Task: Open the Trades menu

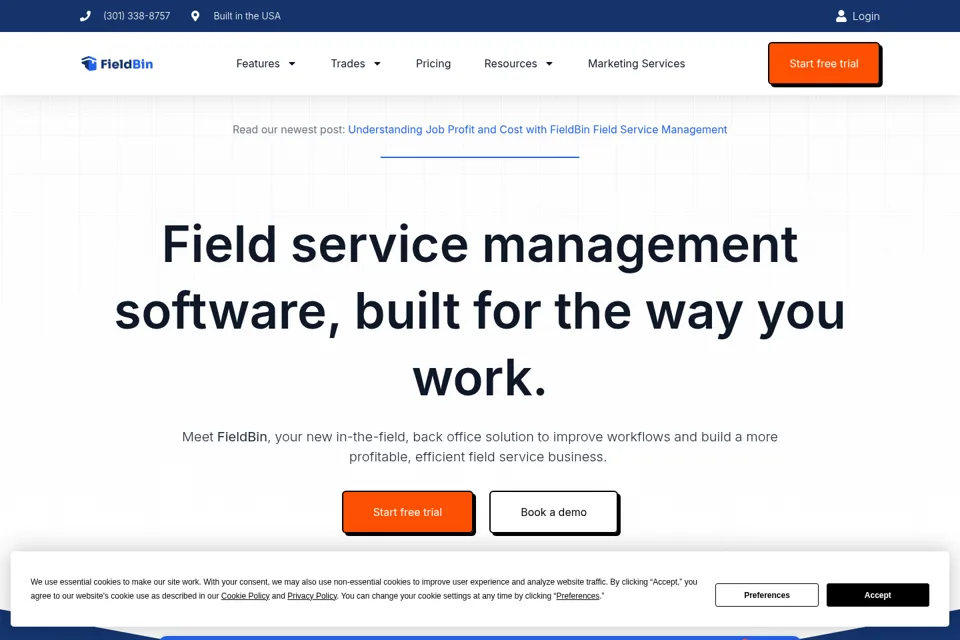Action: click(x=348, y=64)
